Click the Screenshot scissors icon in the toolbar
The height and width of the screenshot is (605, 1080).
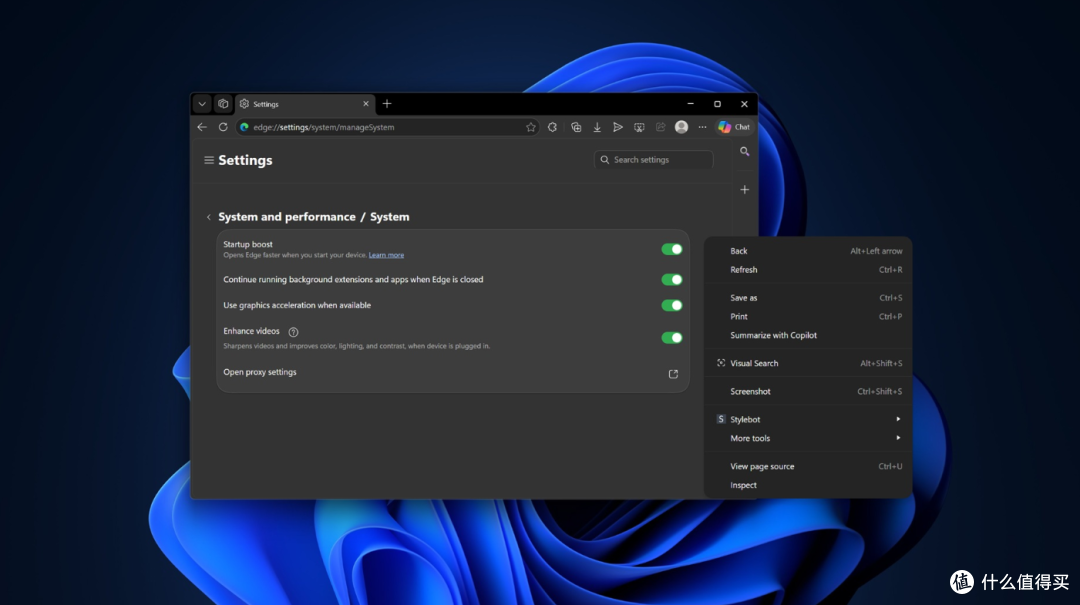click(x=639, y=127)
